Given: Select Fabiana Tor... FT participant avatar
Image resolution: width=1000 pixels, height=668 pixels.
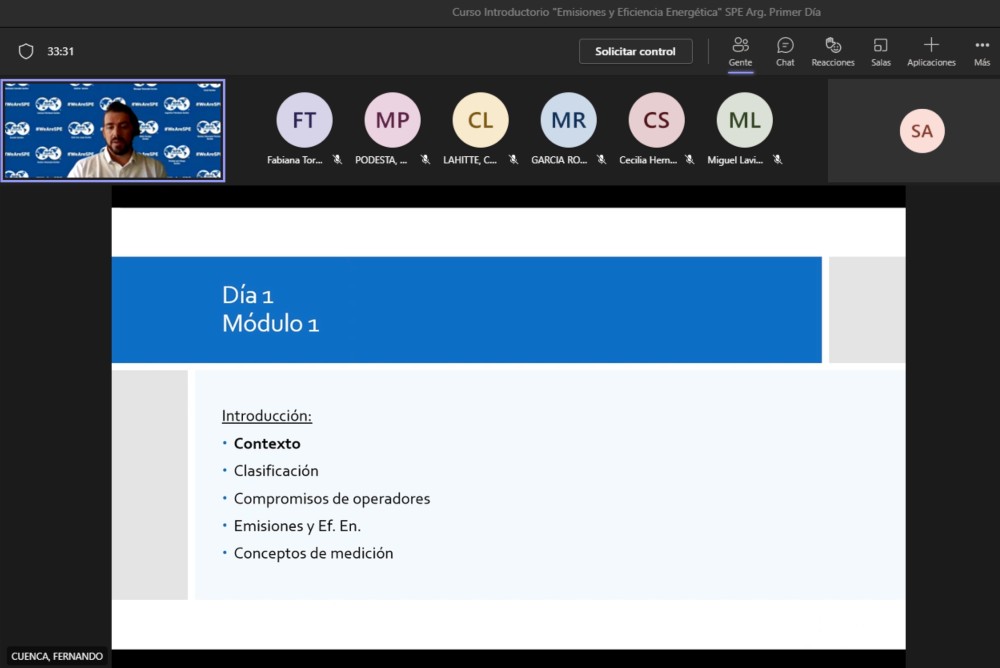Looking at the screenshot, I should (x=304, y=120).
